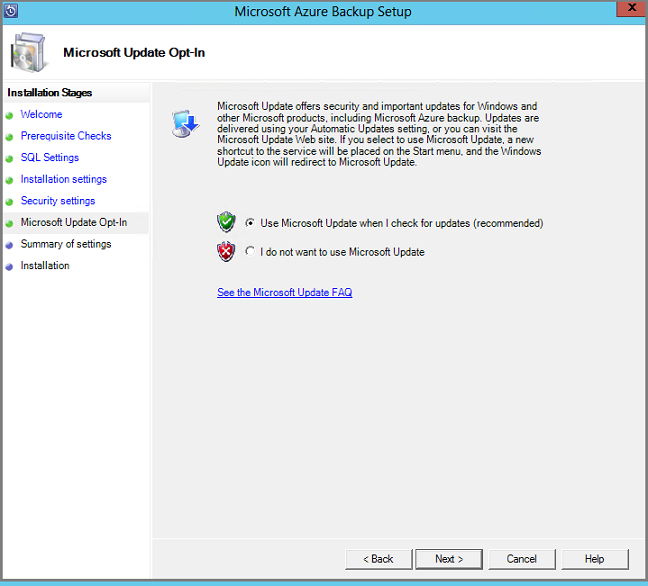Click green bullet next to Welcome stage
The image size is (648, 586).
point(10,115)
